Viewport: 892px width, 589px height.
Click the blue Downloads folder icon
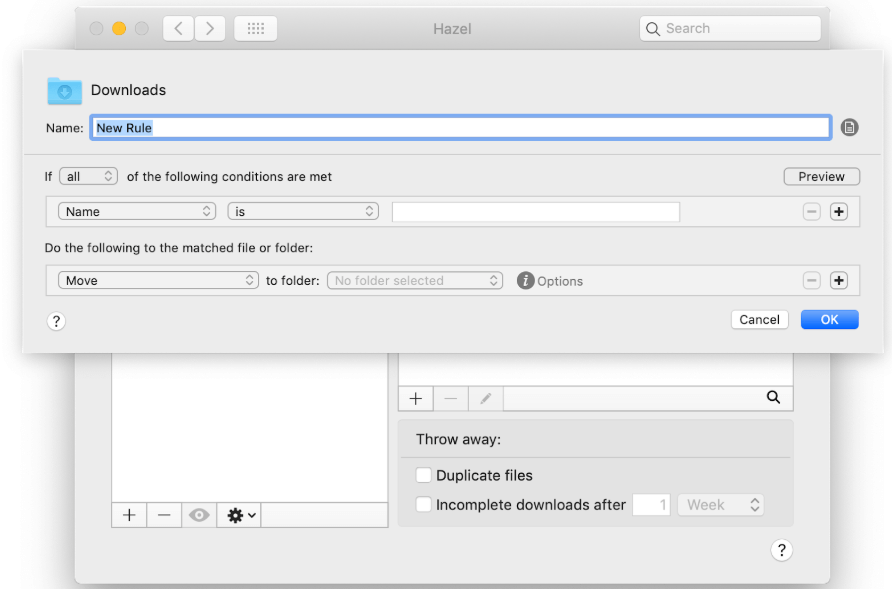coord(64,91)
